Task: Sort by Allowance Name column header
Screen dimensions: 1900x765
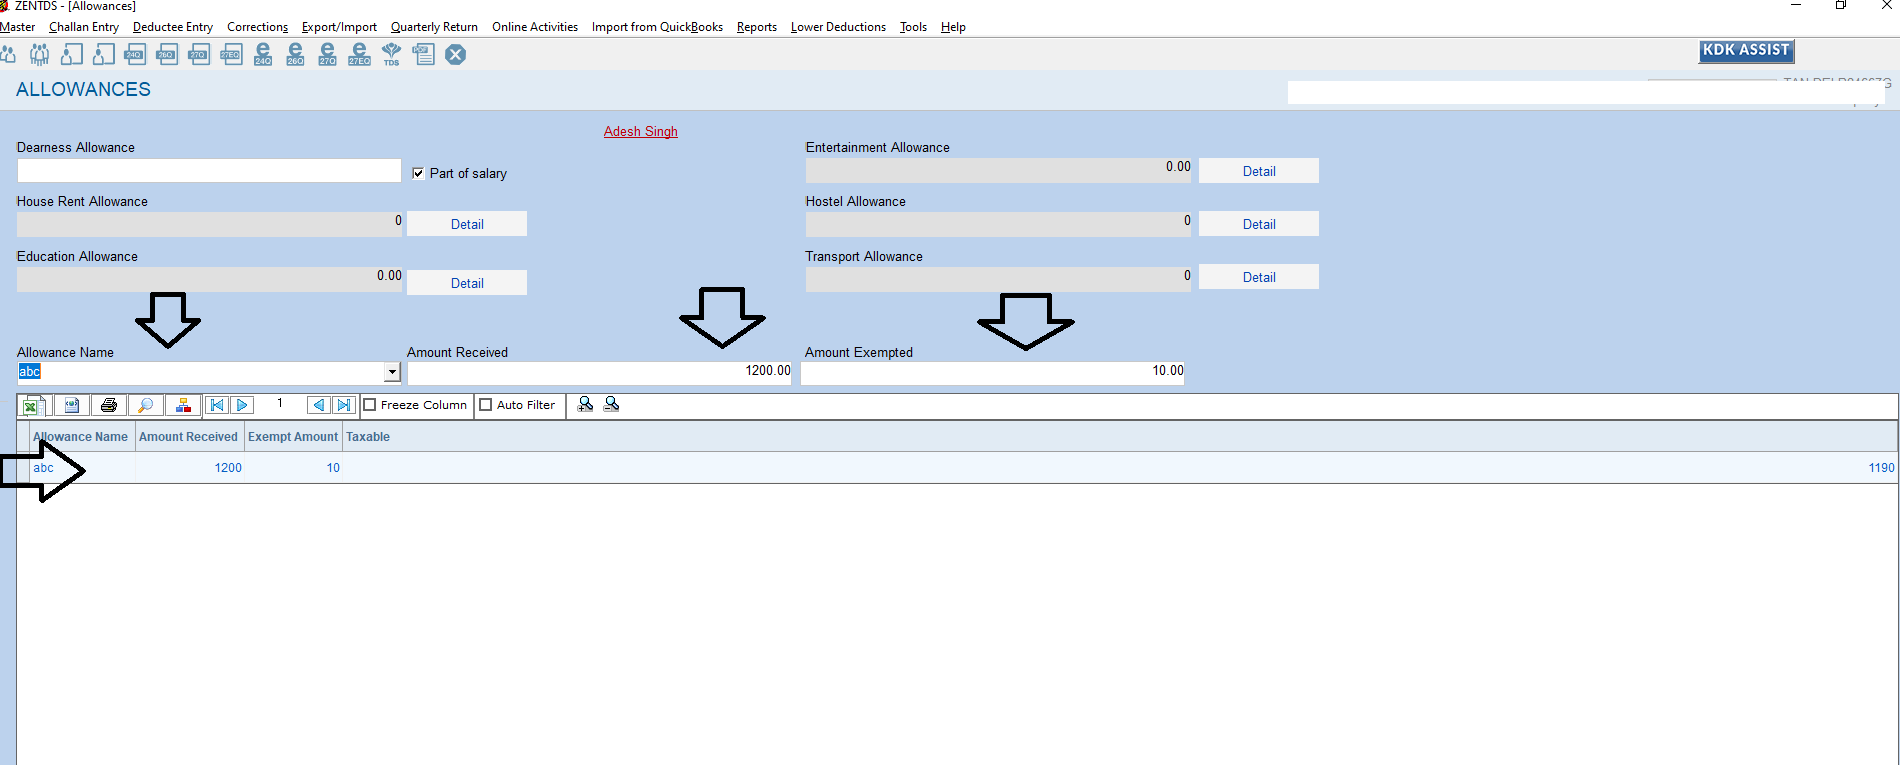Action: [80, 437]
